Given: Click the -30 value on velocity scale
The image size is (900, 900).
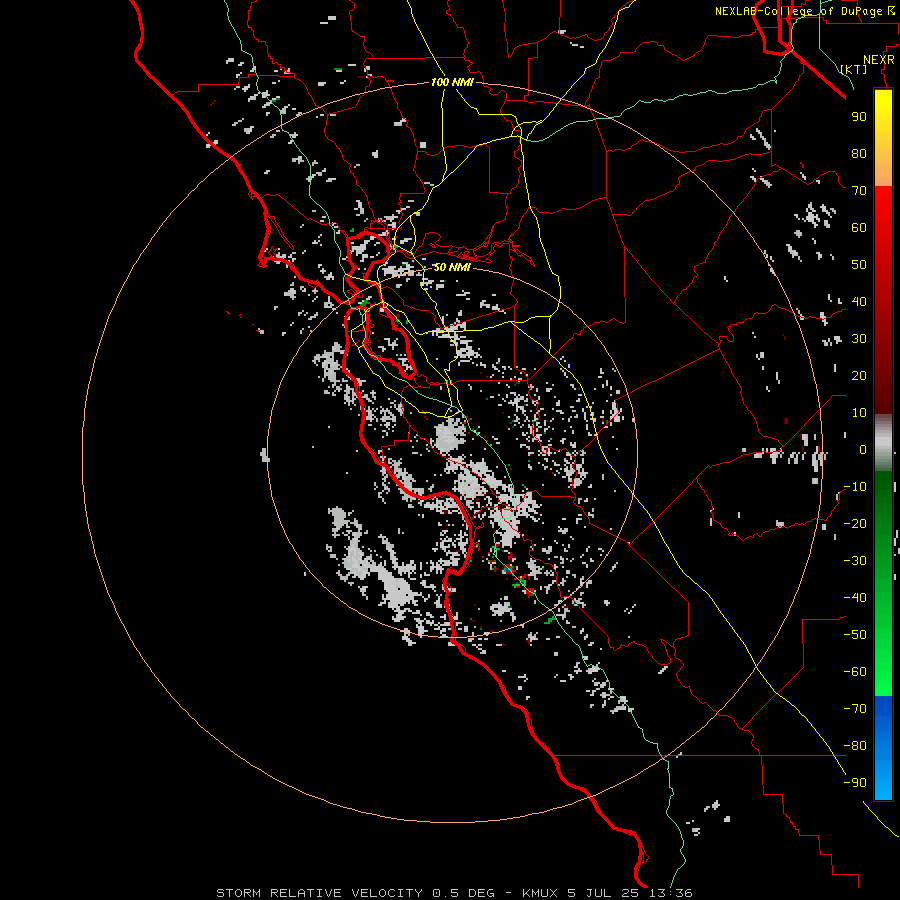Looking at the screenshot, I should click(x=855, y=561).
